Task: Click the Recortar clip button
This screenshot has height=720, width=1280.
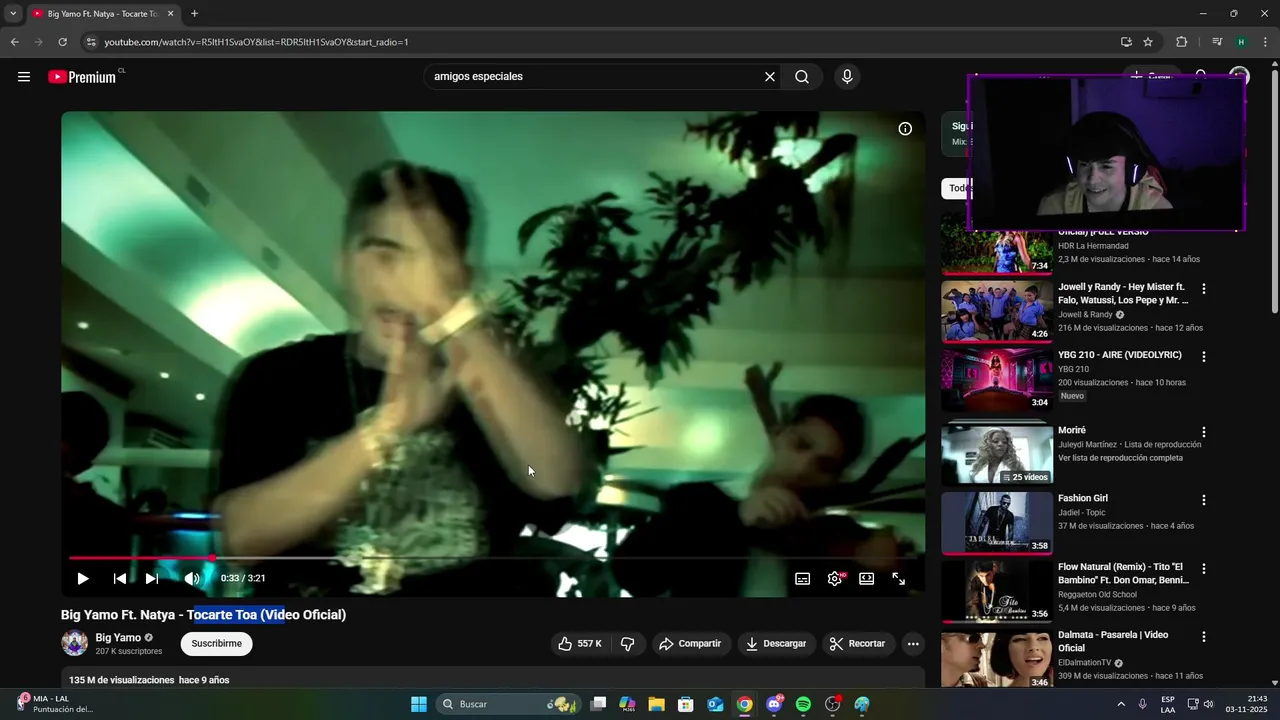Action: 858,644
